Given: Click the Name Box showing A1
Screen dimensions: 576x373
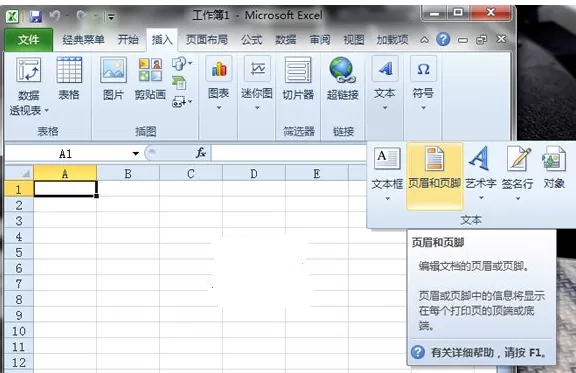Looking at the screenshot, I should pyautogui.click(x=66, y=154).
